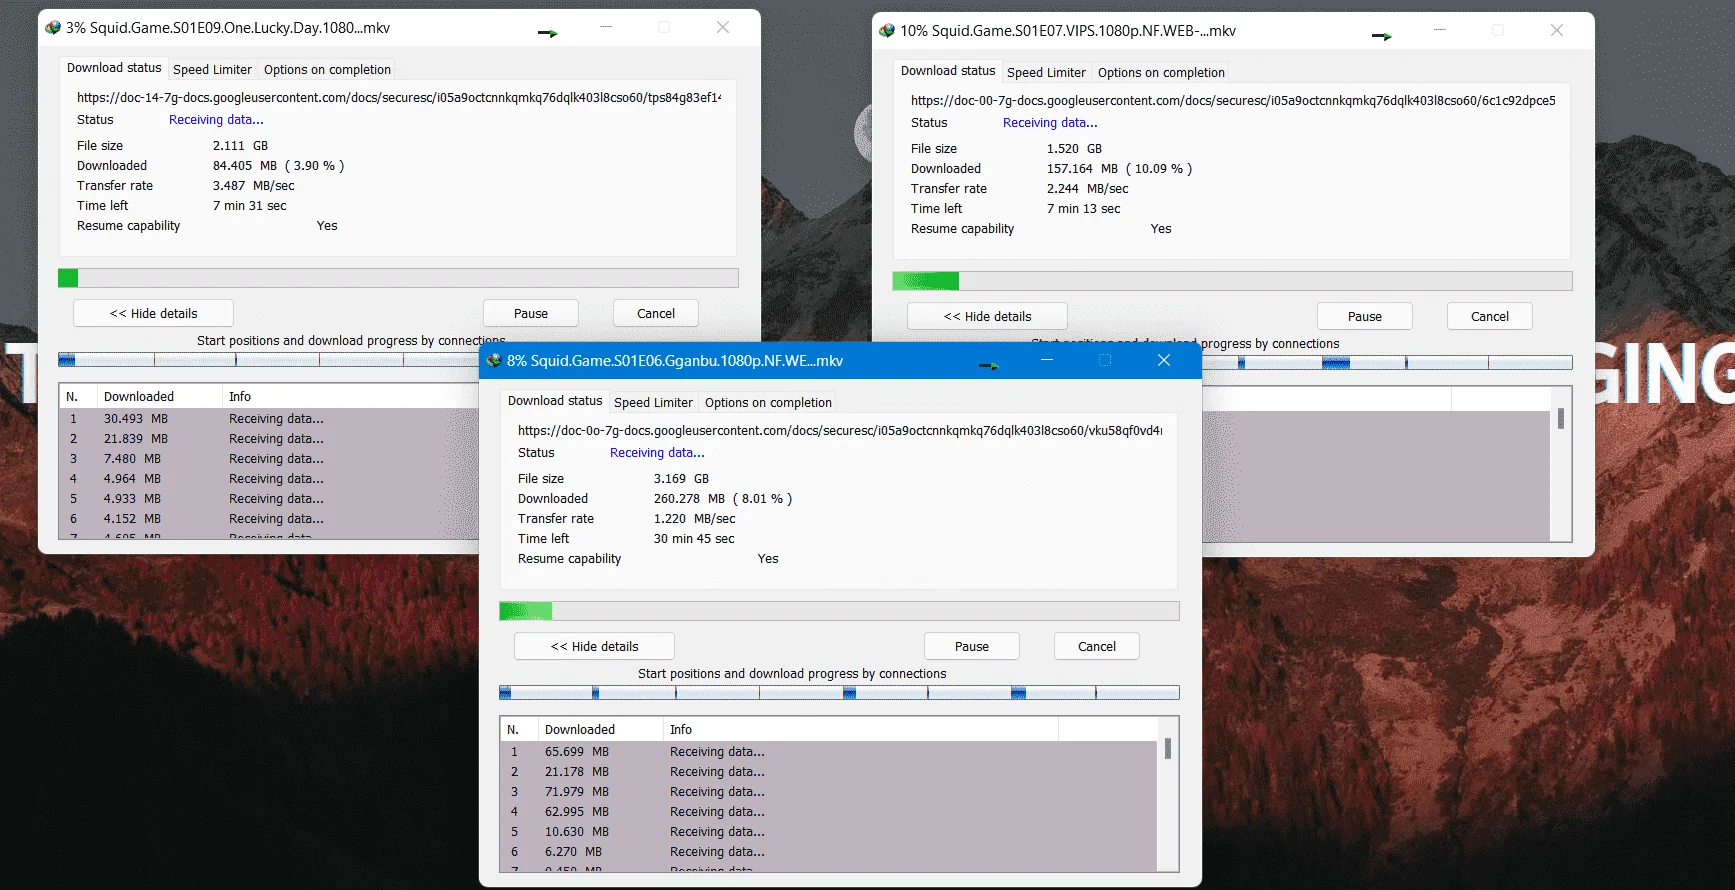This screenshot has height=890, width=1735.
Task: Close the S01E09 One Lucky Day window
Action: click(x=723, y=27)
